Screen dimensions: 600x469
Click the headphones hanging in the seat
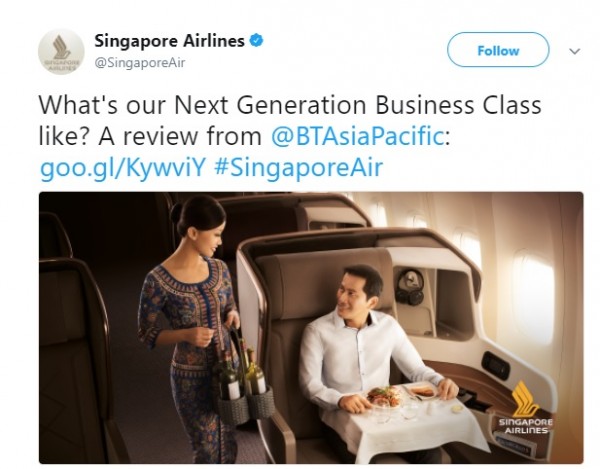tap(409, 287)
